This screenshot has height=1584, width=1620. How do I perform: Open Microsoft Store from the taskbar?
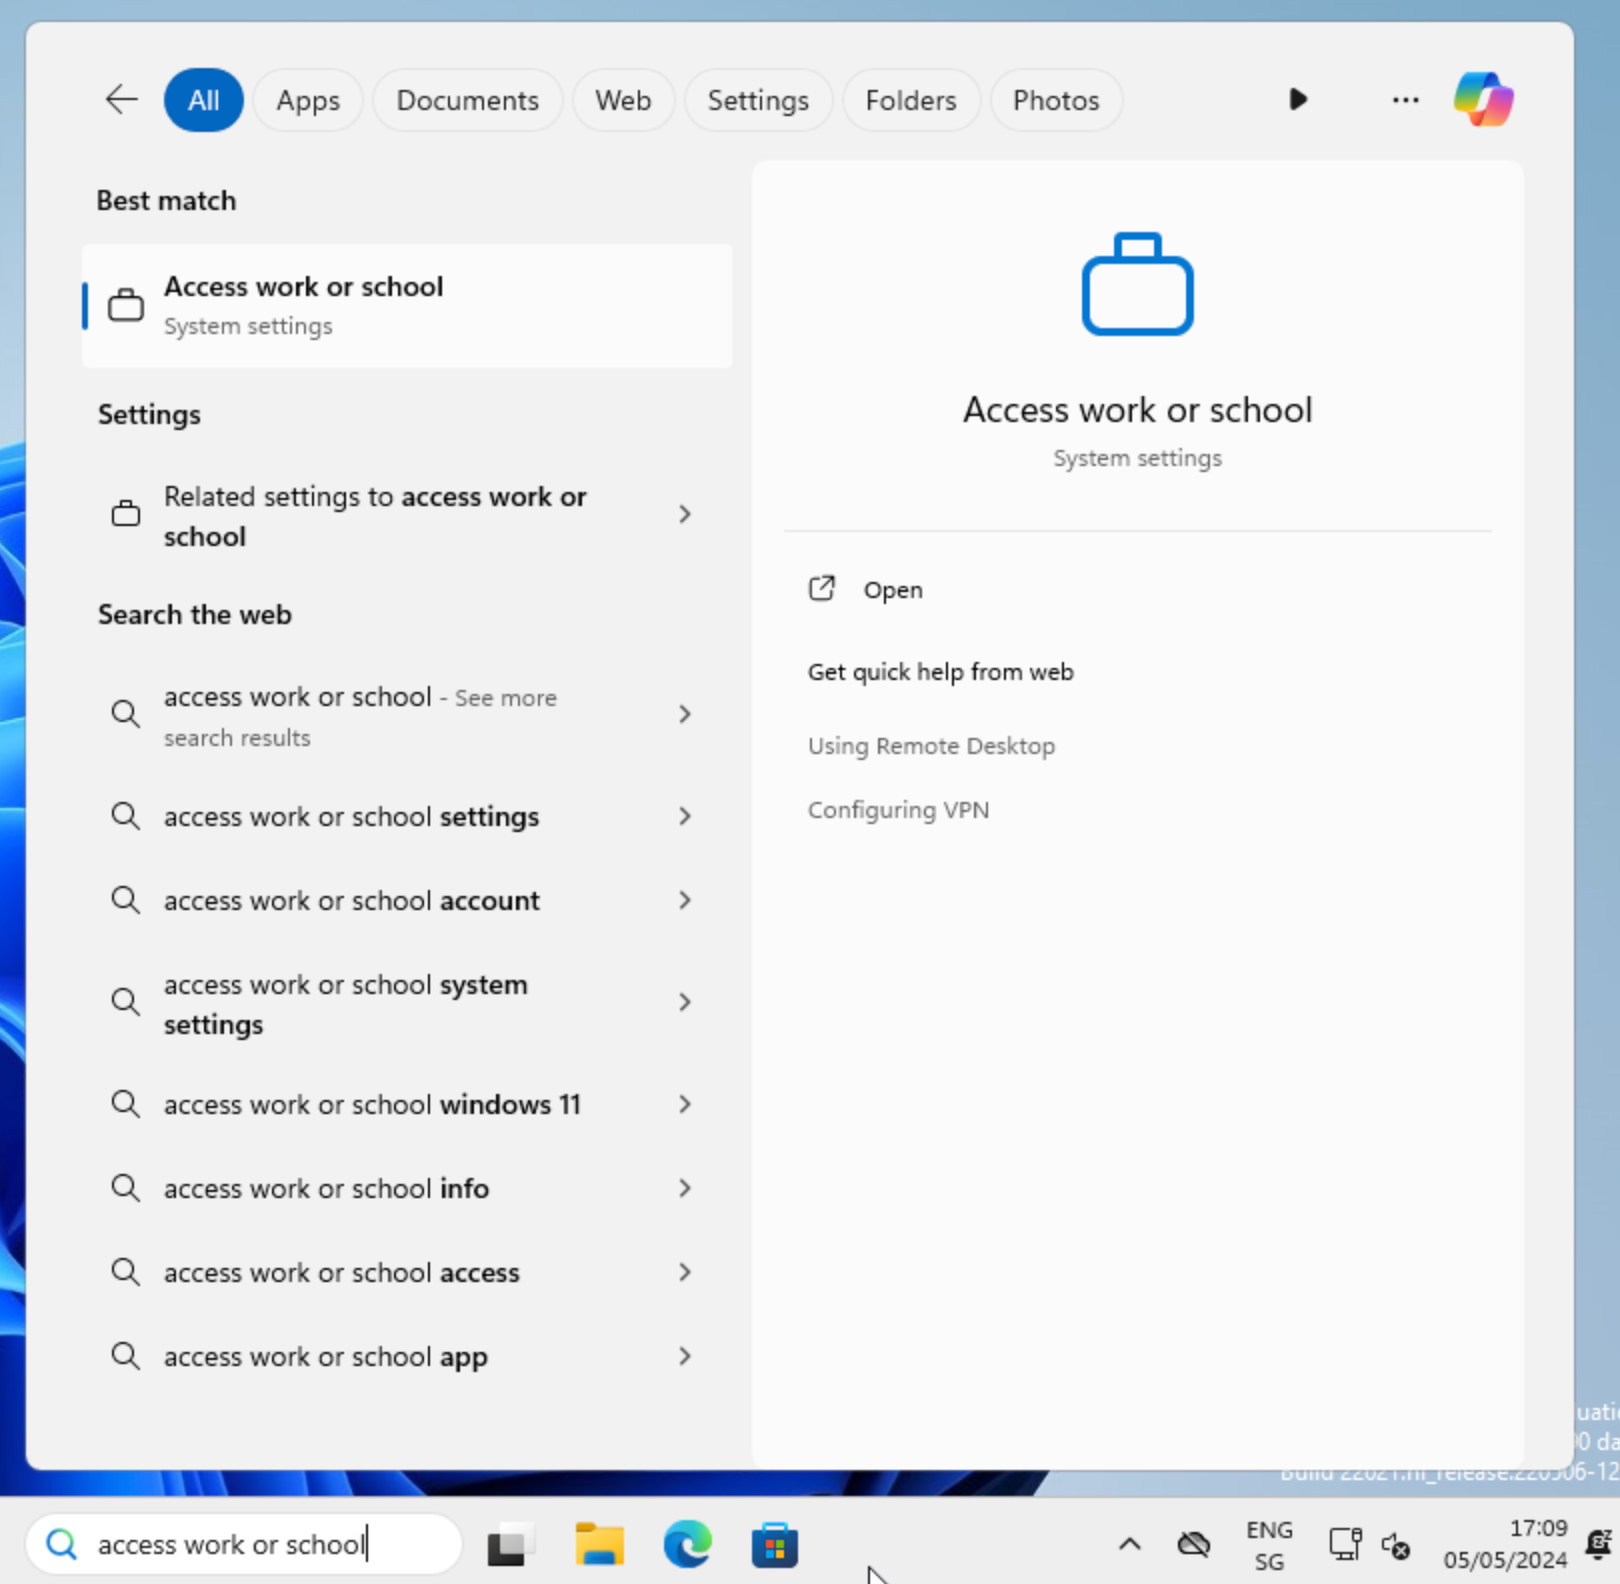(775, 1545)
